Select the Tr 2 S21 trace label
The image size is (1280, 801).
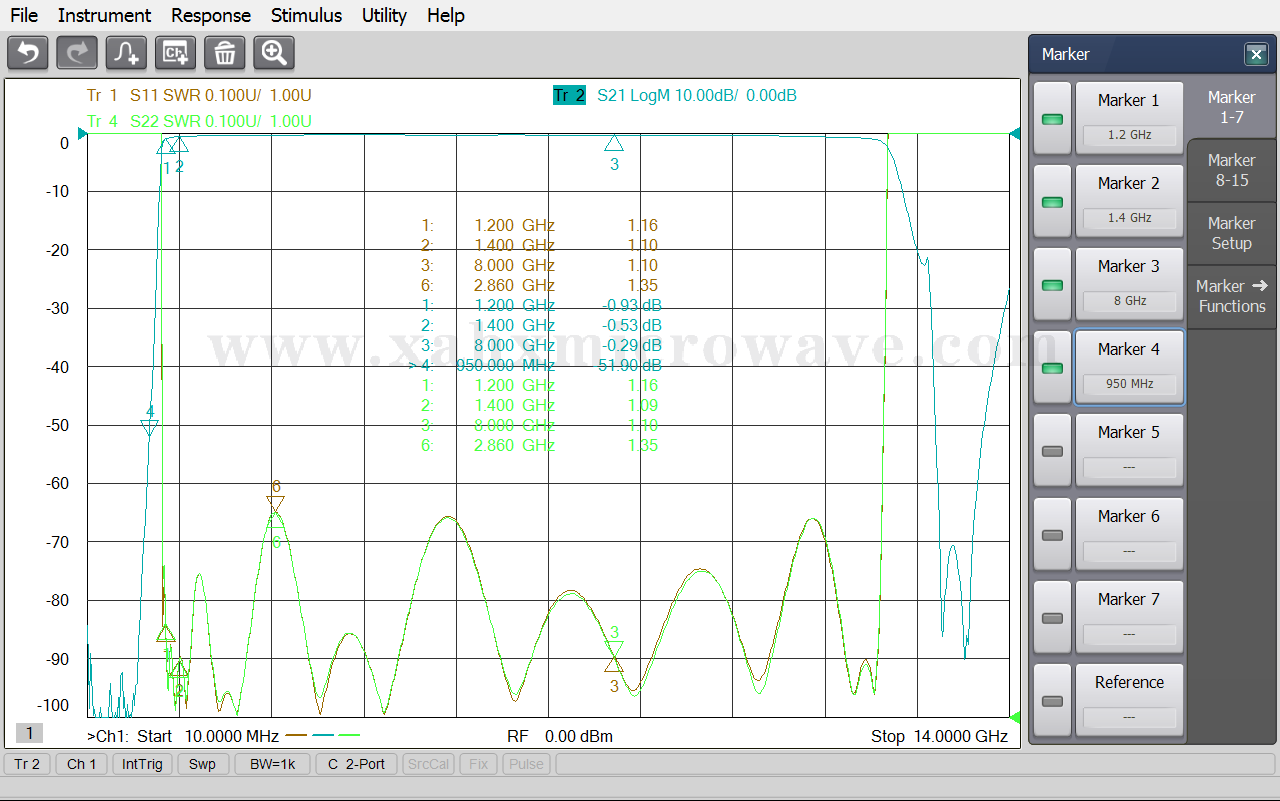pos(569,96)
